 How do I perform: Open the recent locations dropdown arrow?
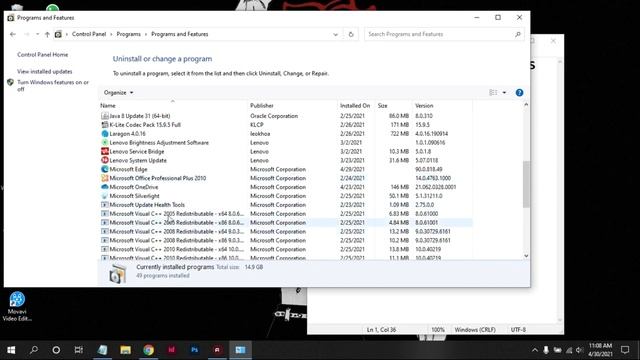point(37,34)
